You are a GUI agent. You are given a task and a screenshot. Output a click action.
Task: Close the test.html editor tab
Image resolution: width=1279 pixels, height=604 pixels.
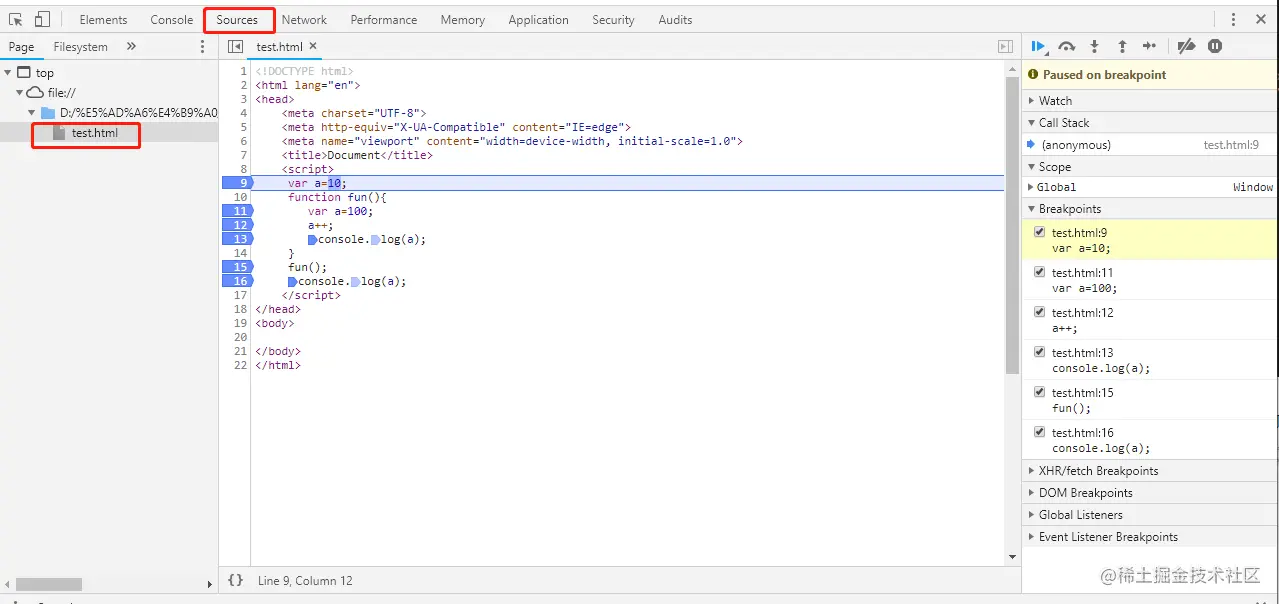pos(313,46)
